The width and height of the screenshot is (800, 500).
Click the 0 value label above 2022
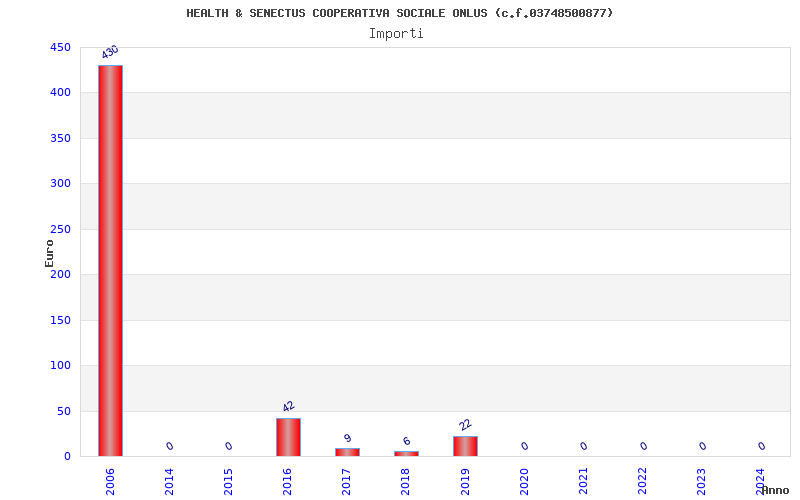pos(644,446)
